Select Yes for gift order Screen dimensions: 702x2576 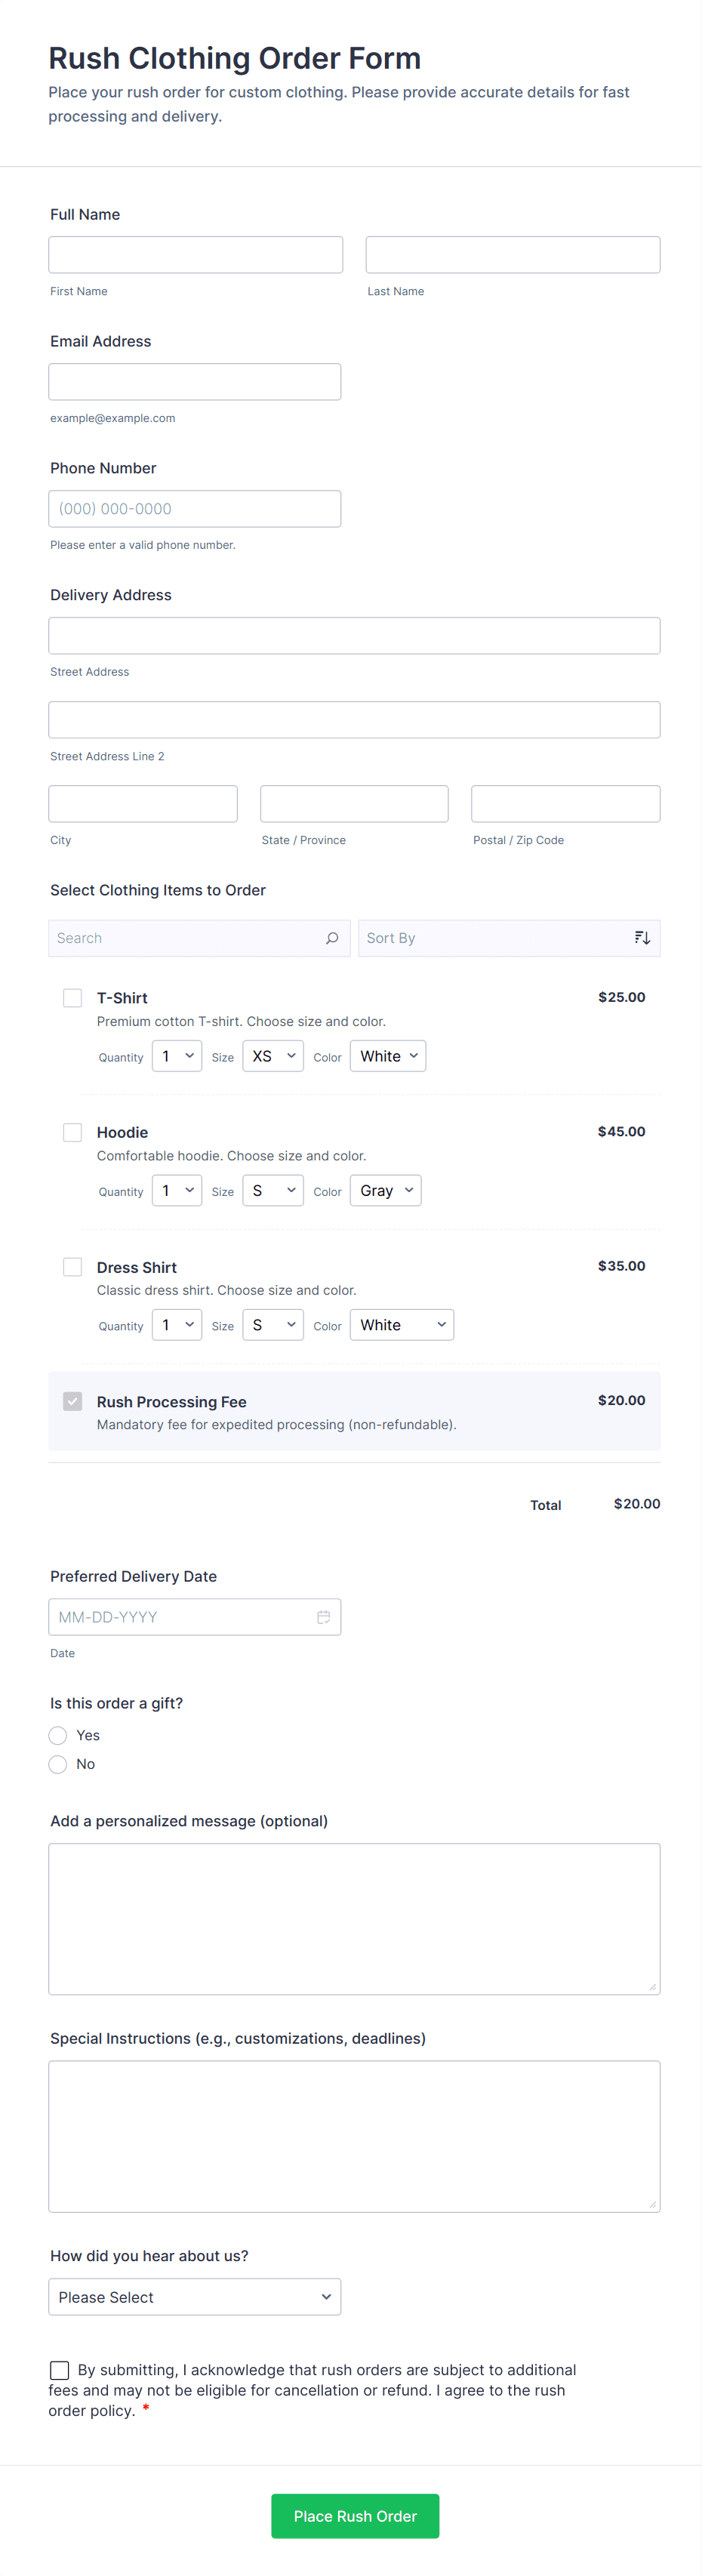click(x=58, y=1735)
